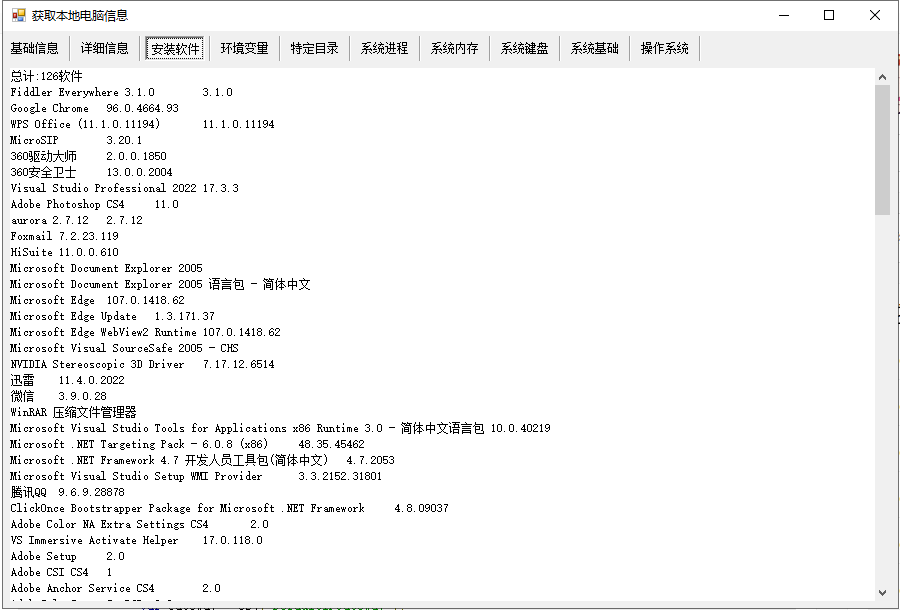Select Adobe Color NA Extra Settings CS4
The width and height of the screenshot is (900, 610).
[139, 526]
